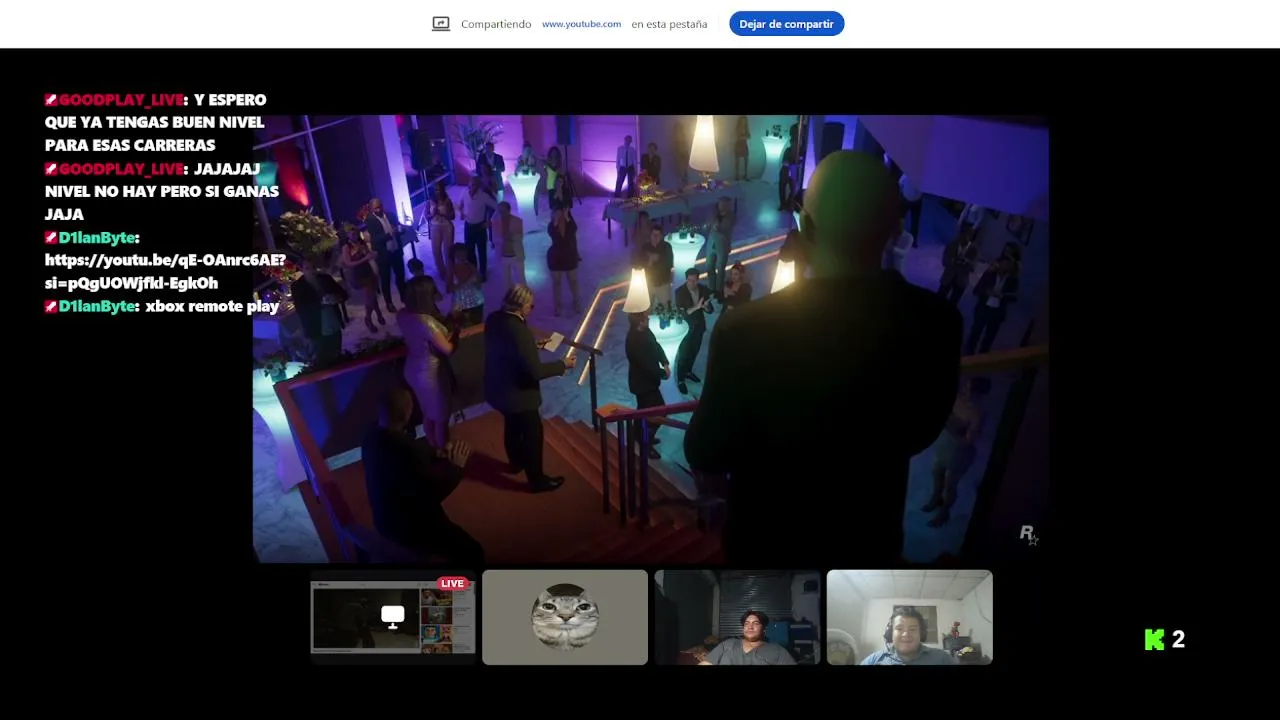Select the cat avatar participant thumbnail
The width and height of the screenshot is (1280, 720).
click(x=565, y=617)
